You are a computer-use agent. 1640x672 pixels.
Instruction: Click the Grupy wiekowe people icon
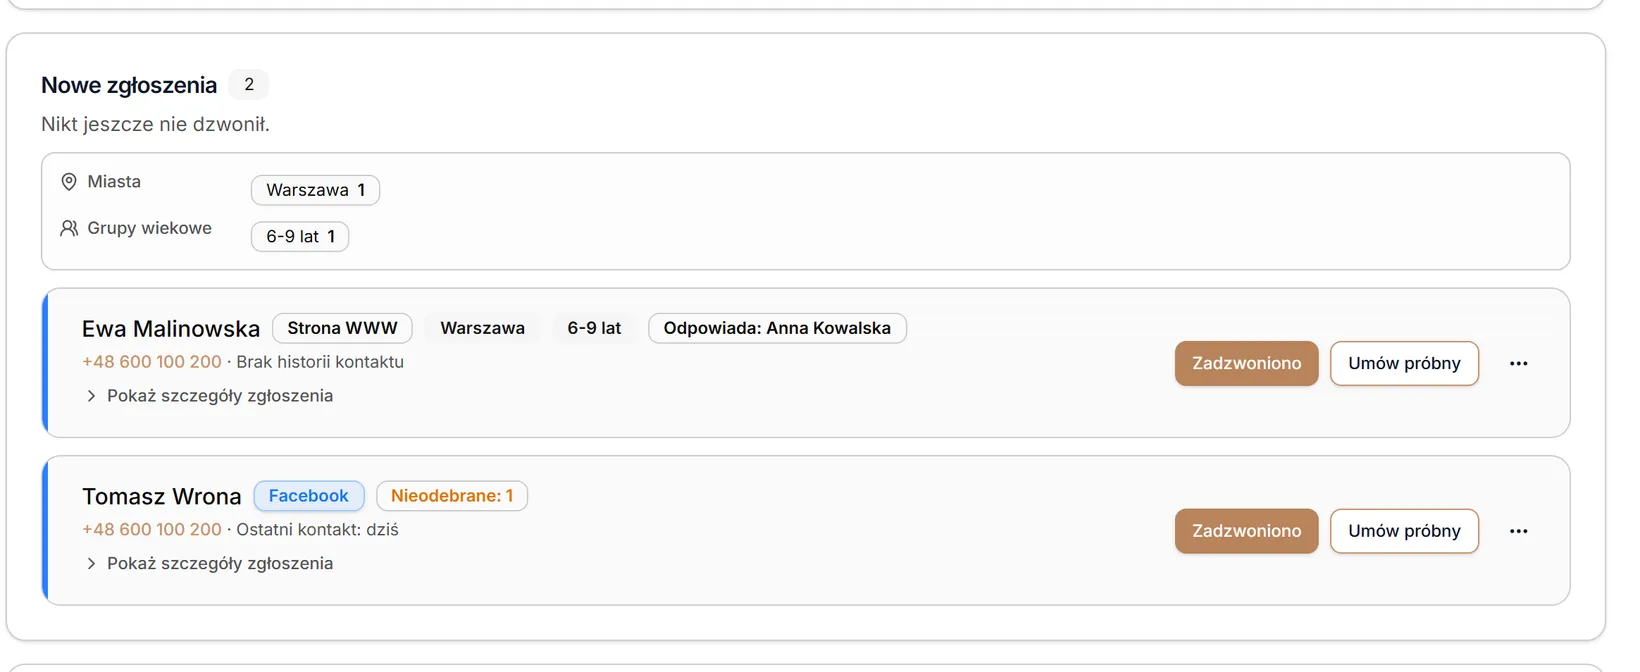pos(69,228)
